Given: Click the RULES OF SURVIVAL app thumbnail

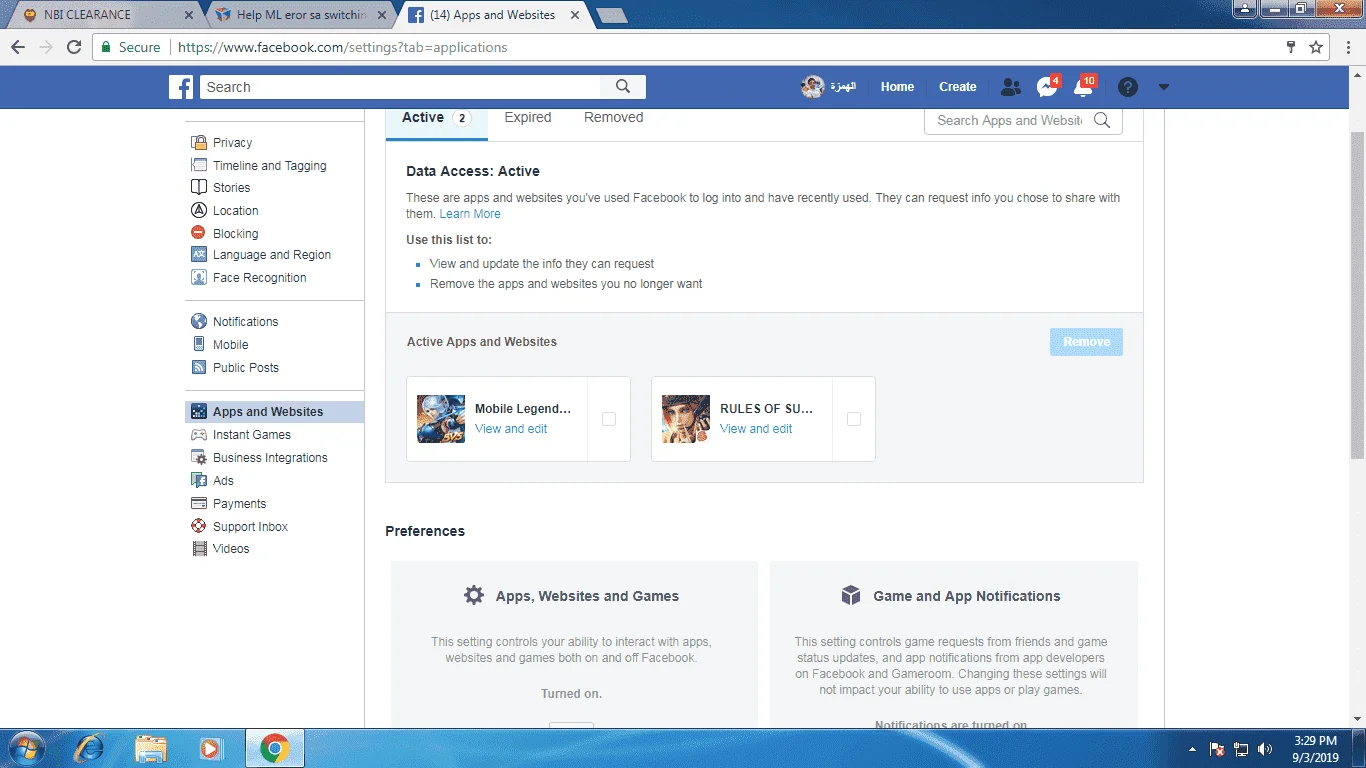Looking at the screenshot, I should 686,419.
